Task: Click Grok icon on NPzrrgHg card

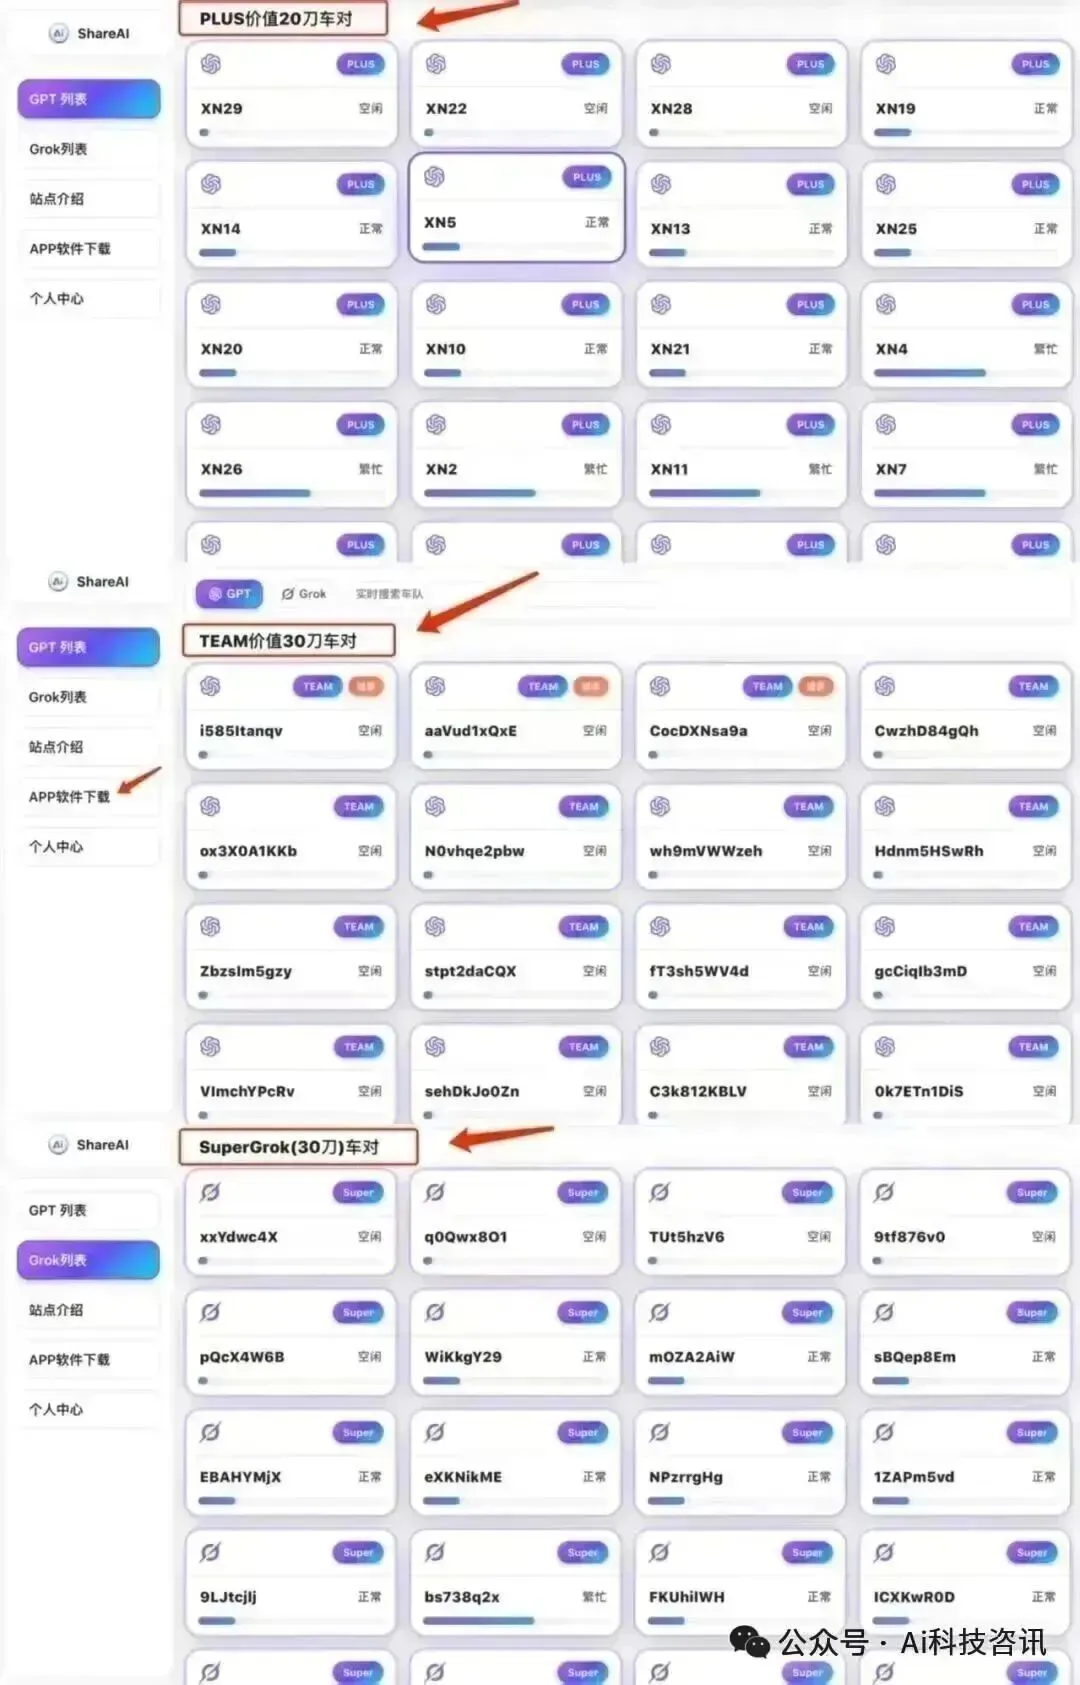Action: point(660,1432)
